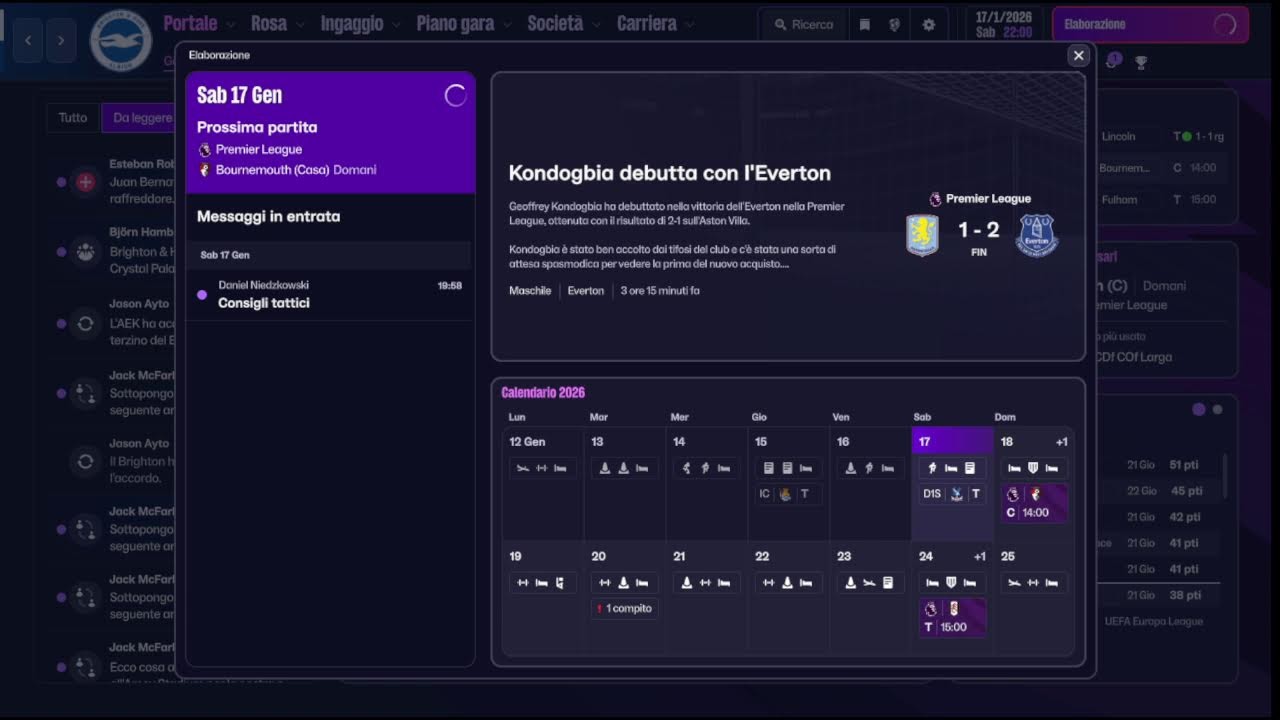
Task: Open the Consigli tattici message
Action: [329, 294]
